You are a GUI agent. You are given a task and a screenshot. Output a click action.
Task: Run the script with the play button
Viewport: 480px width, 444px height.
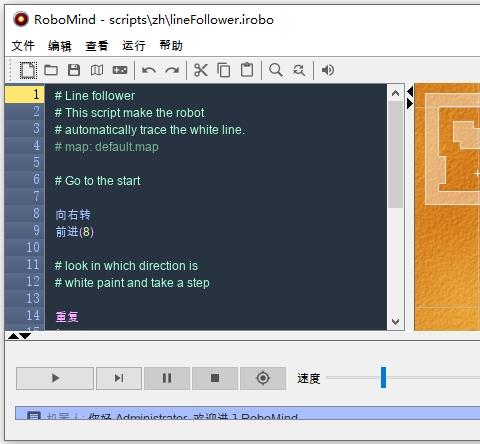55,378
